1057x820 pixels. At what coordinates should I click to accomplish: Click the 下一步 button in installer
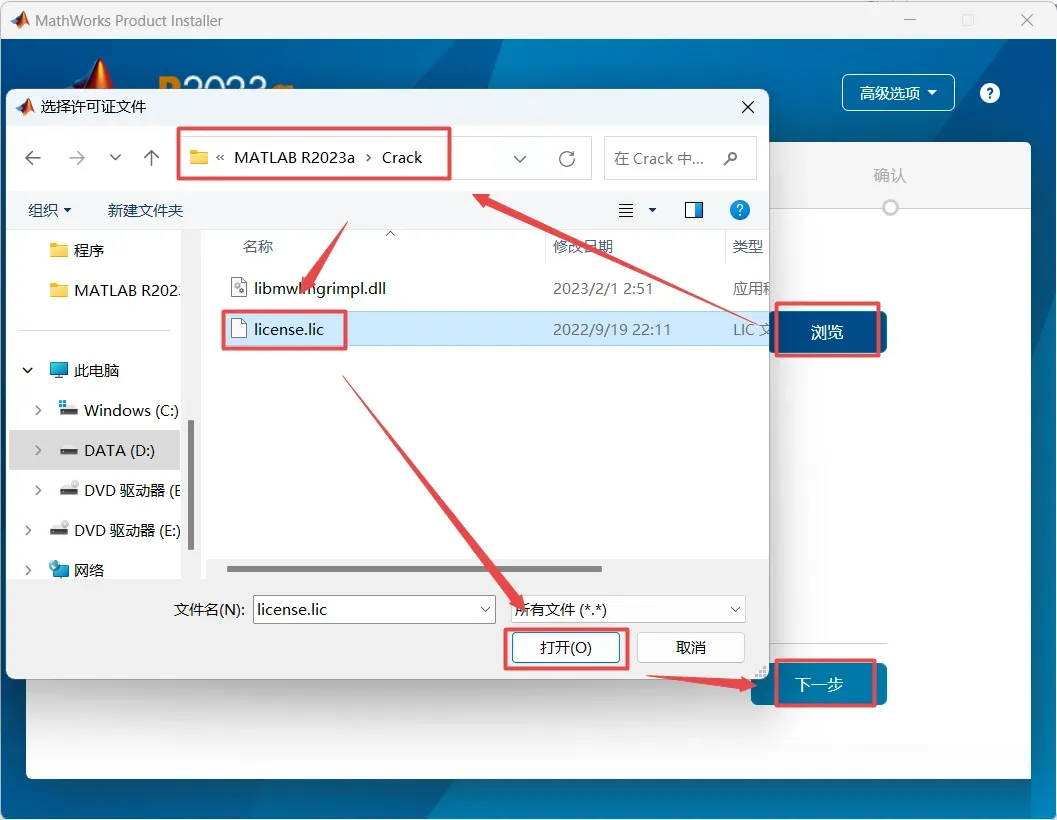click(819, 684)
